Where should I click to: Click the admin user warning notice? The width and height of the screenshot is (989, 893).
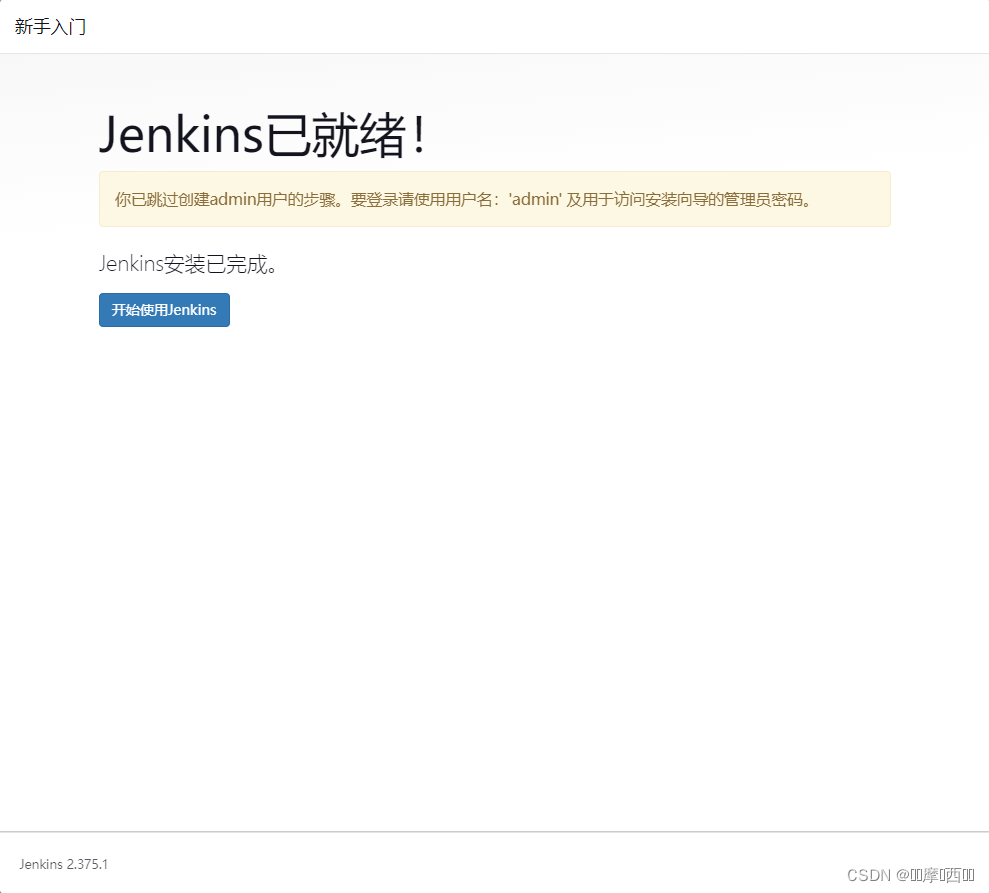pos(494,199)
